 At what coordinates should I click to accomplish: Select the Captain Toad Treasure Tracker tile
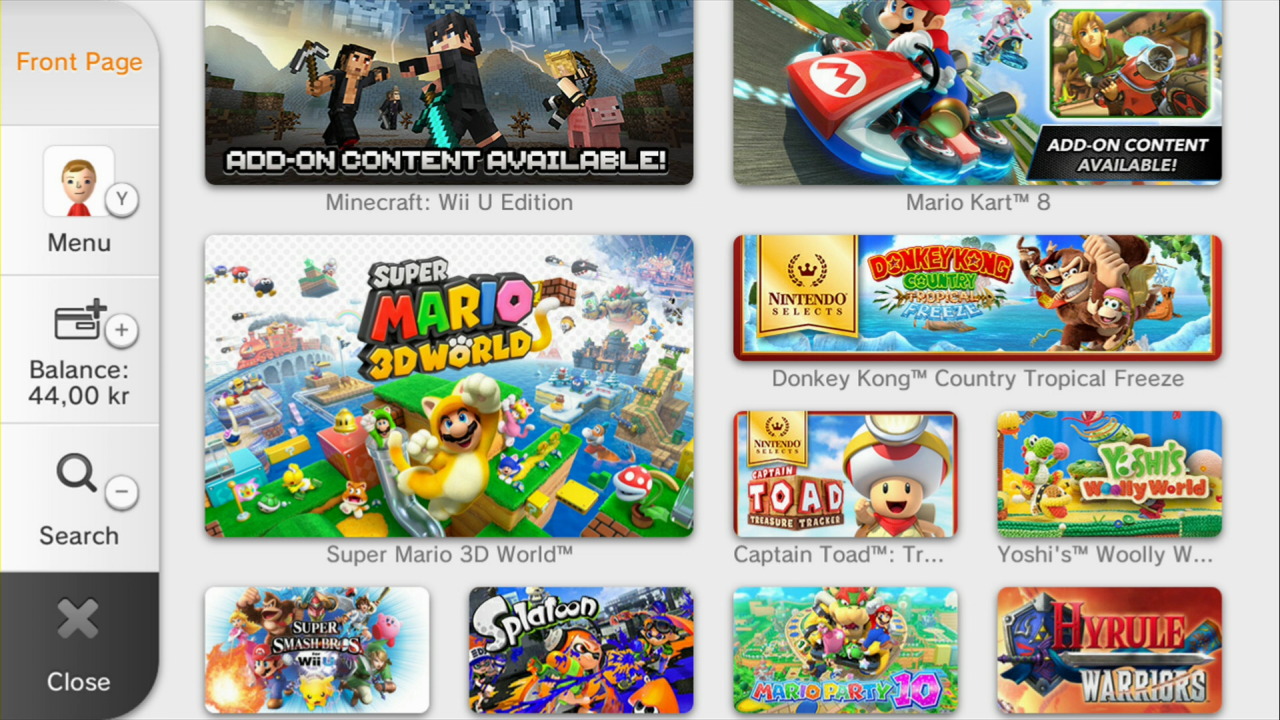tap(845, 474)
